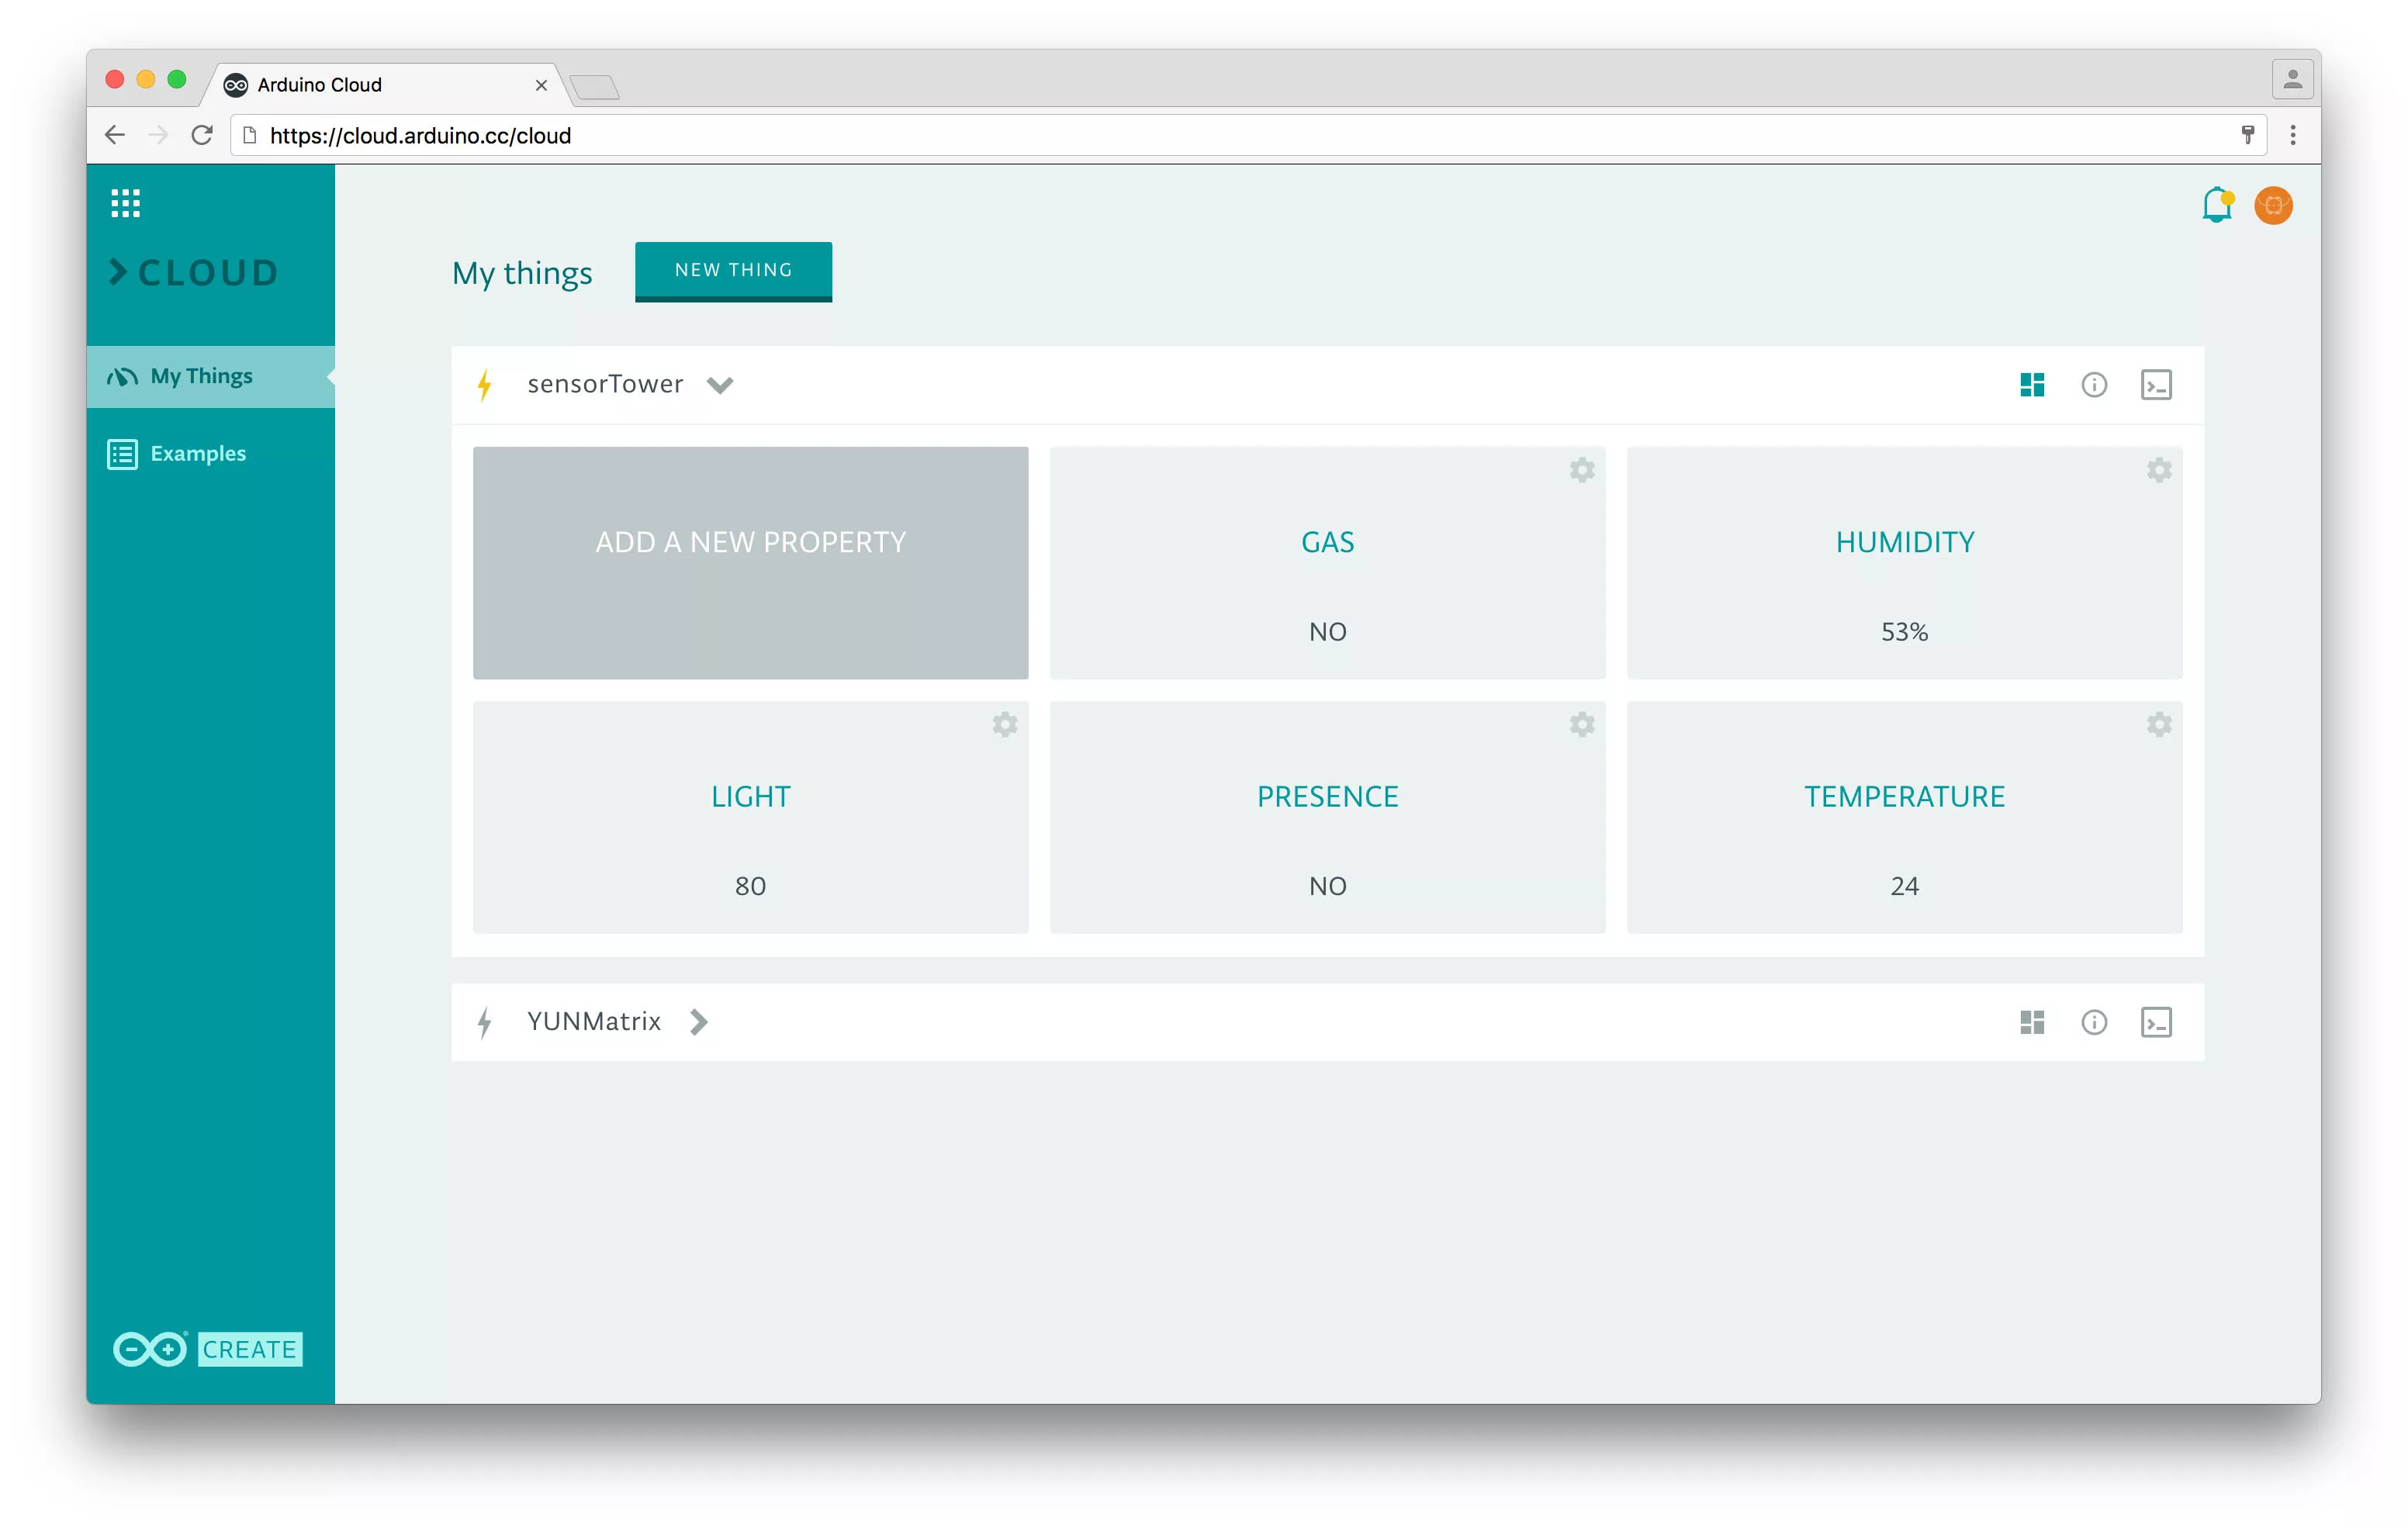Click the Arduino Cloud grid/dashboard icon
The image size is (2408, 1528).
point(2034,384)
